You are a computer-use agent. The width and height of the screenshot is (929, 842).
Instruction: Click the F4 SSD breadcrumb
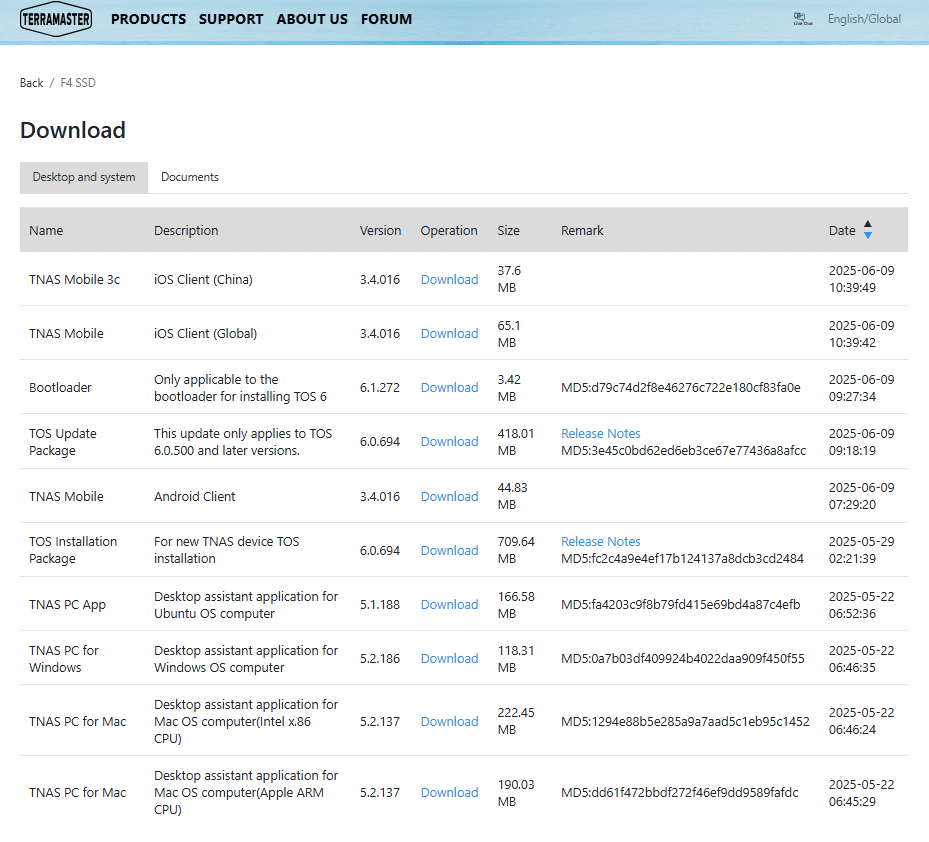point(78,83)
